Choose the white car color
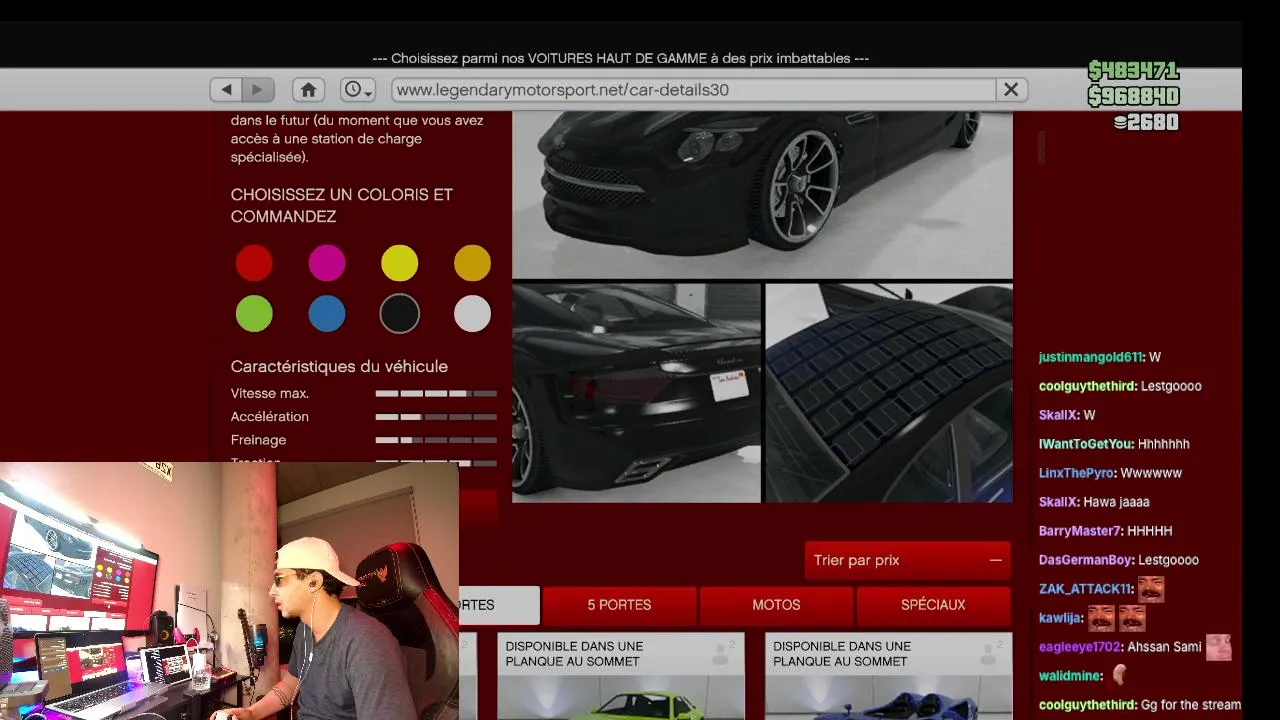Image resolution: width=1280 pixels, height=720 pixels. (x=472, y=314)
